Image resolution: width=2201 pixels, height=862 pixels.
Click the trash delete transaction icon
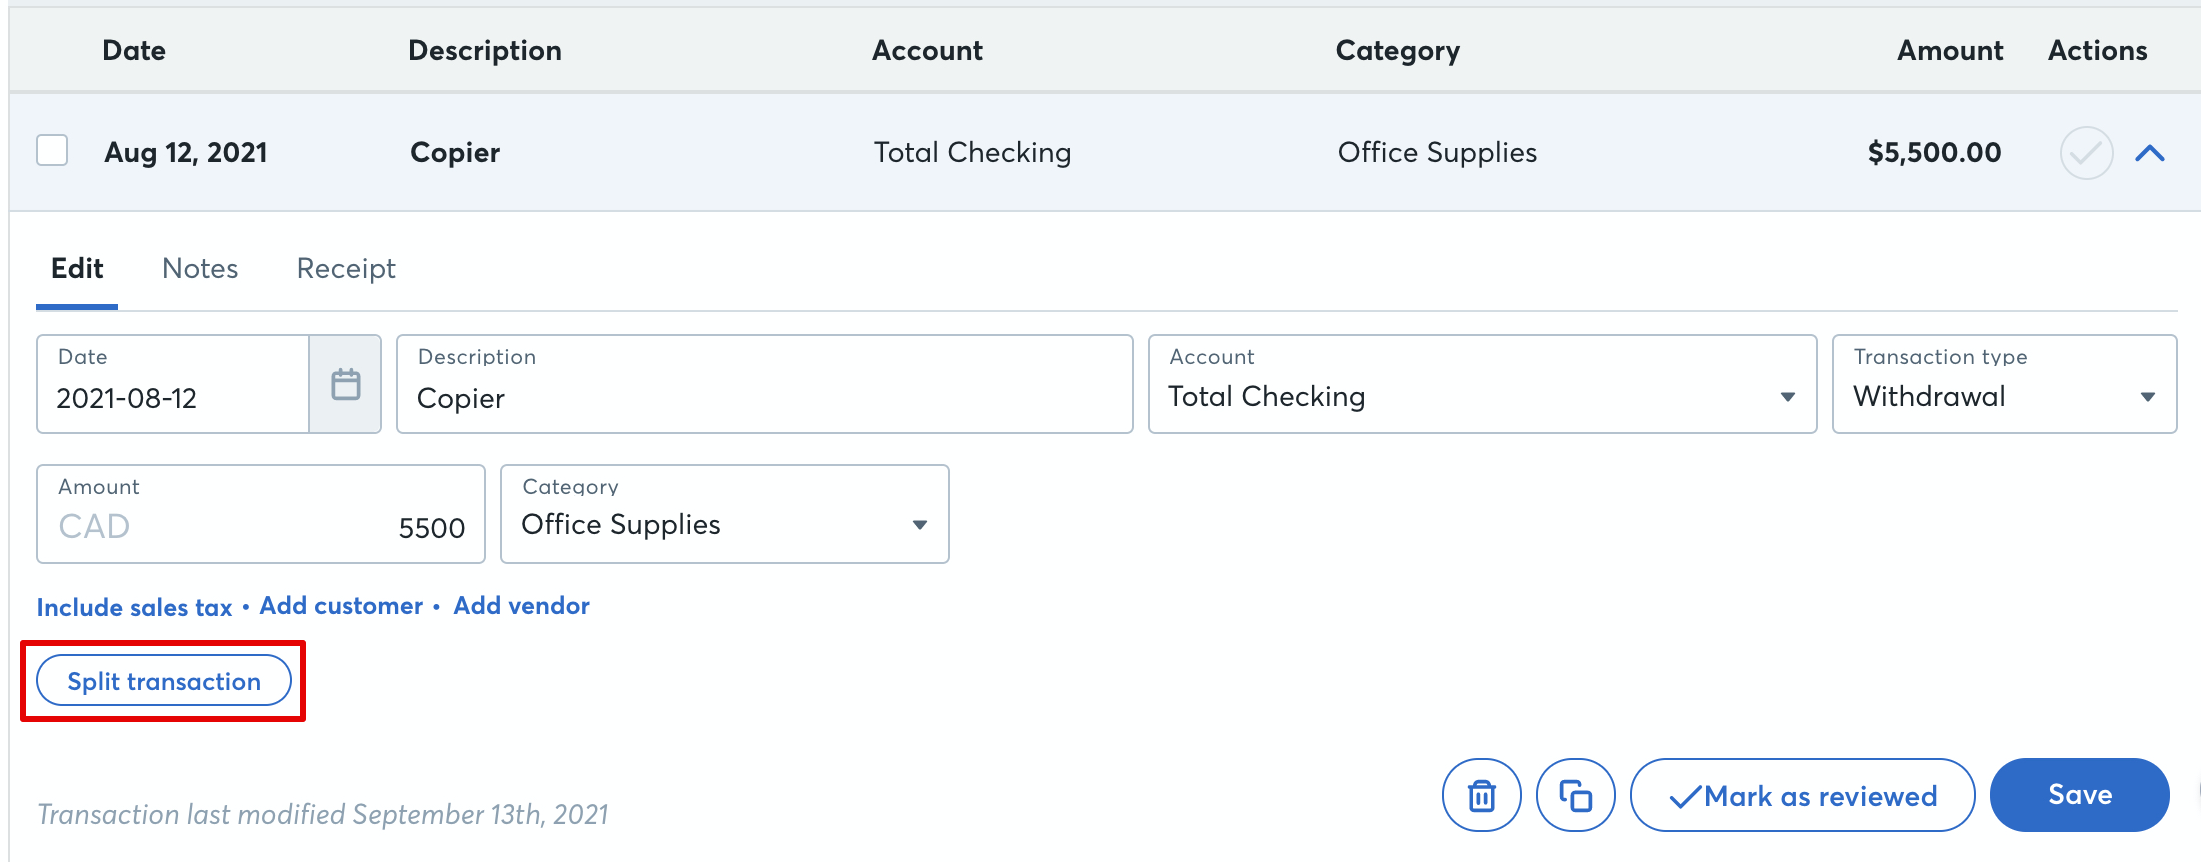point(1481,795)
